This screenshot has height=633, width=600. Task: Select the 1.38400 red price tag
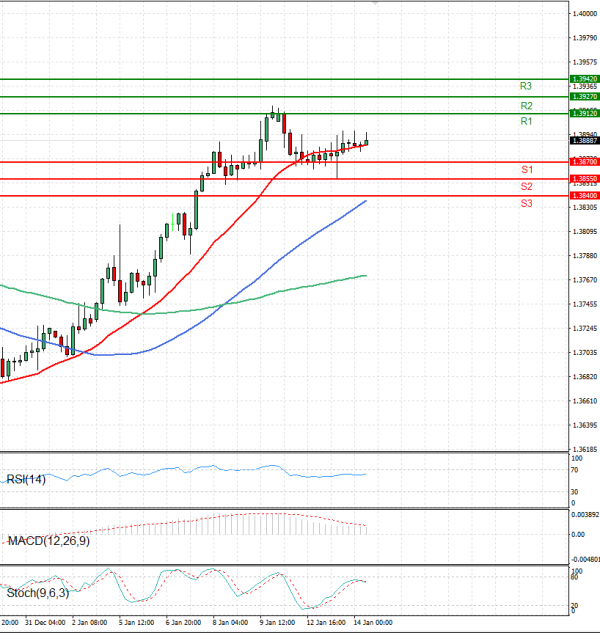(x=584, y=196)
